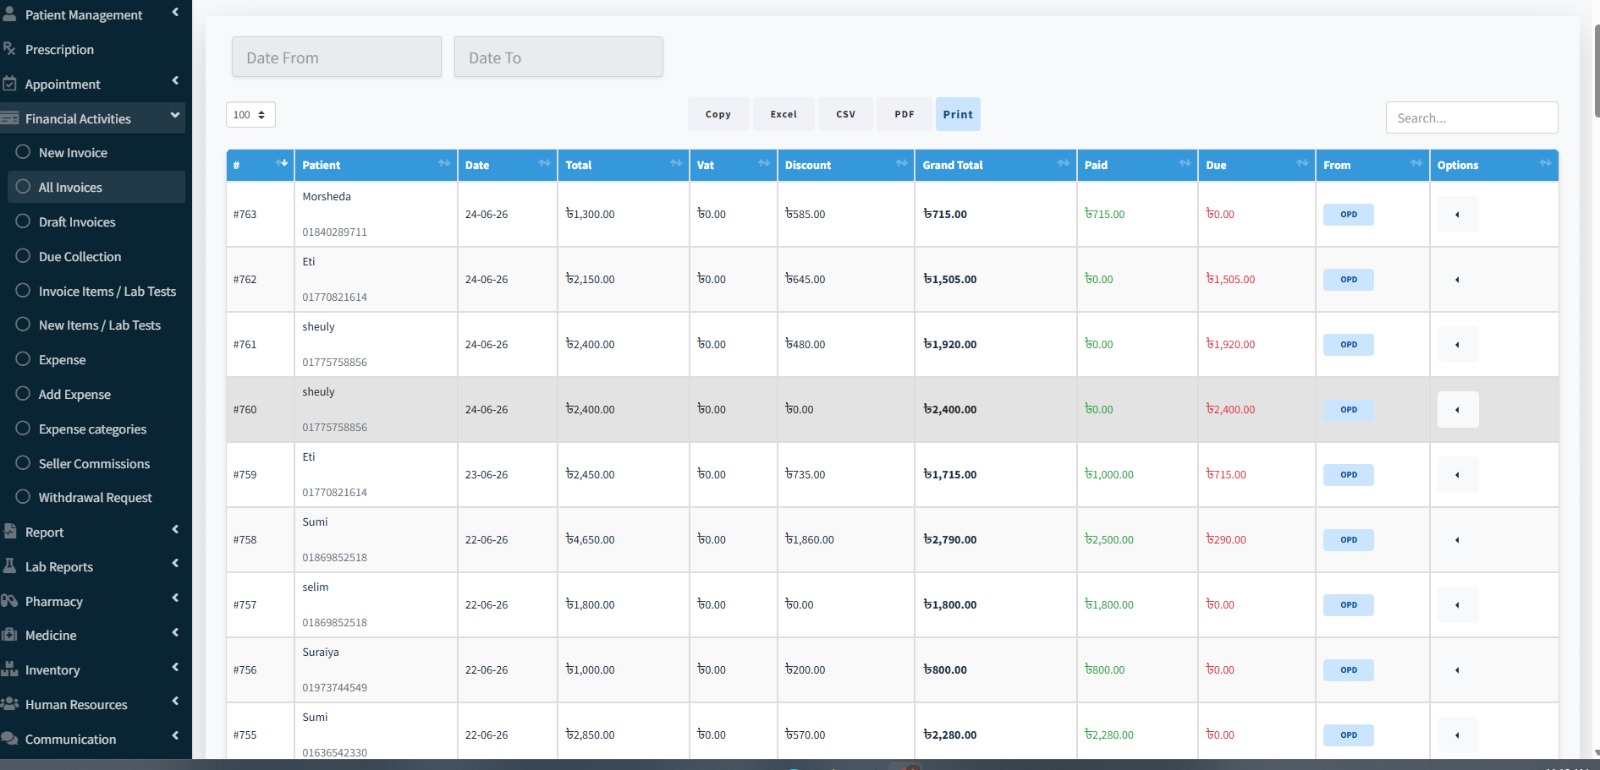Viewport: 1600px width, 770px height.
Task: Click patient name Morsheda
Action: pyautogui.click(x=327, y=196)
